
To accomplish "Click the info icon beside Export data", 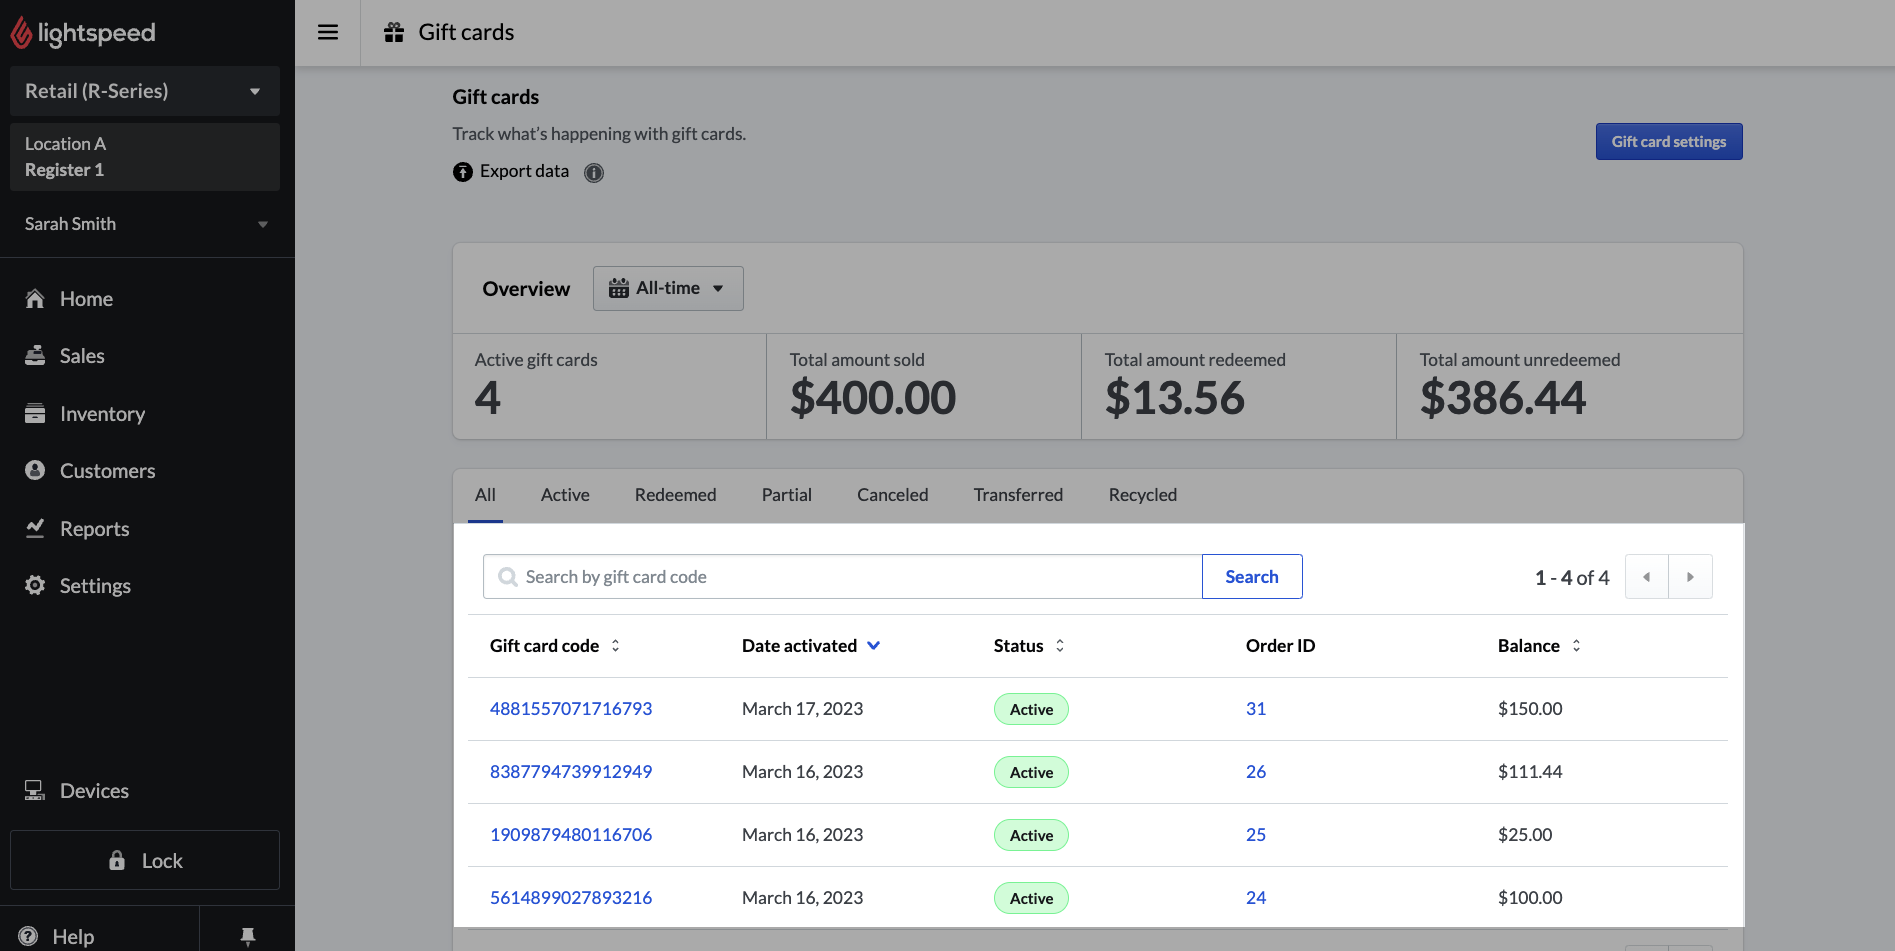I will pos(594,173).
